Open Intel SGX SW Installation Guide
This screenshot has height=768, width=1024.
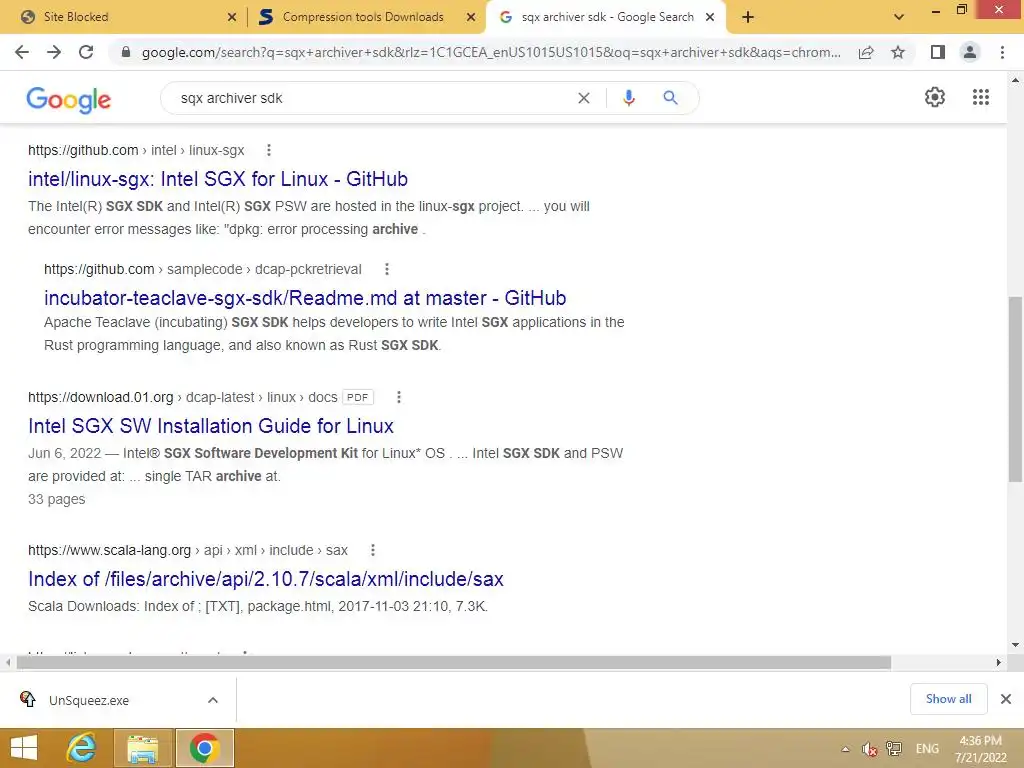(211, 426)
